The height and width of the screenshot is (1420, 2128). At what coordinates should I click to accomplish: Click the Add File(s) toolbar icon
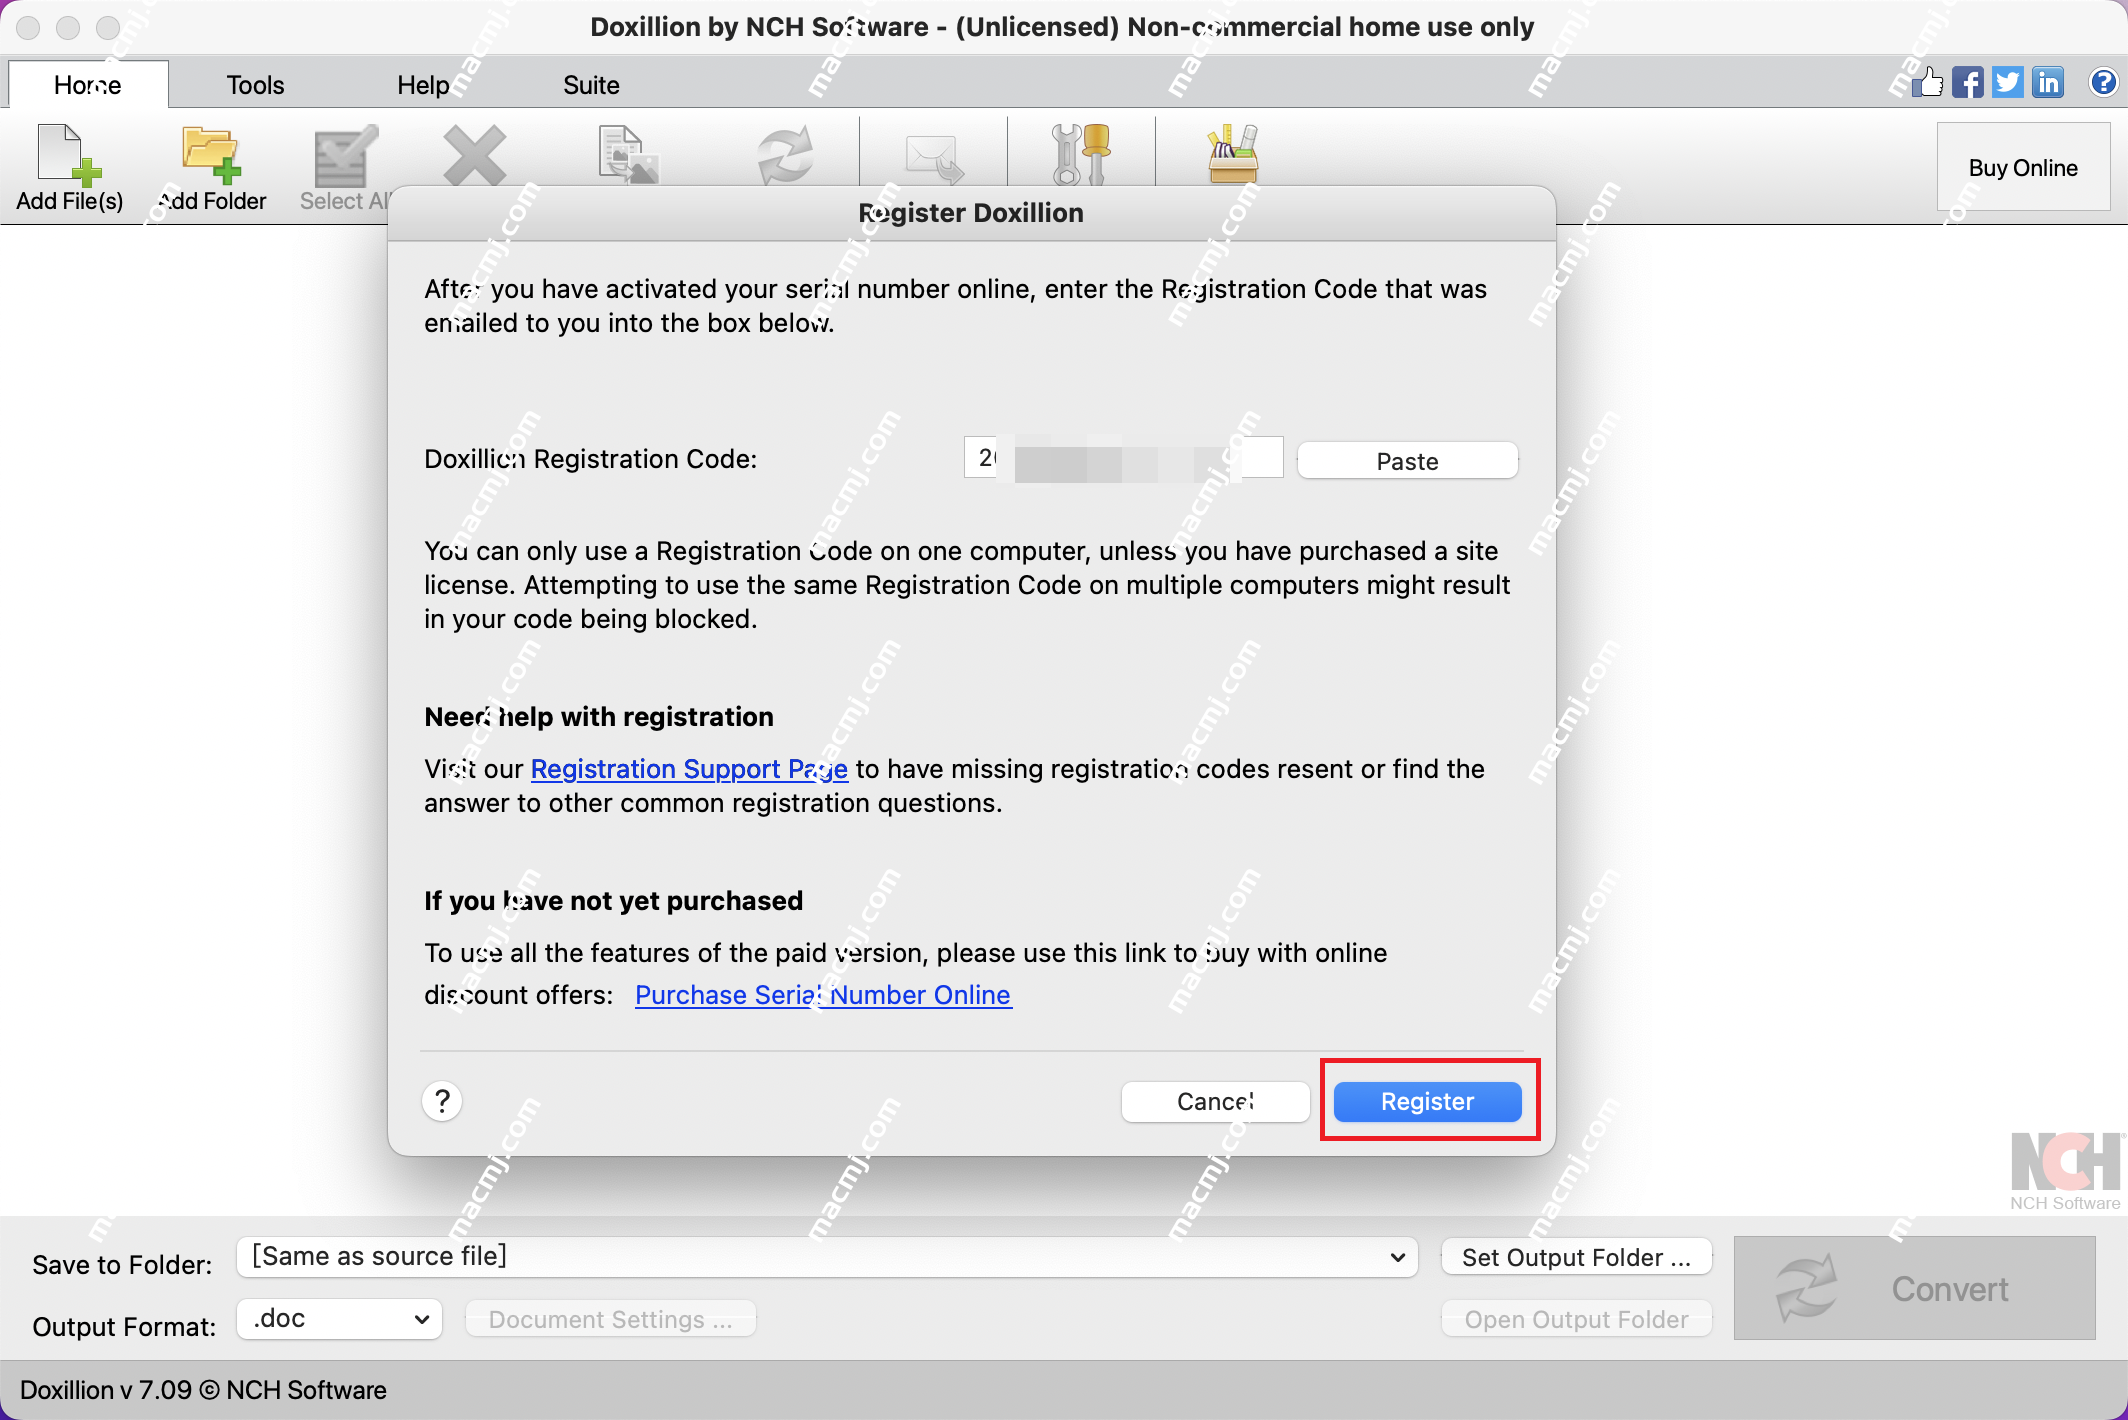click(69, 155)
